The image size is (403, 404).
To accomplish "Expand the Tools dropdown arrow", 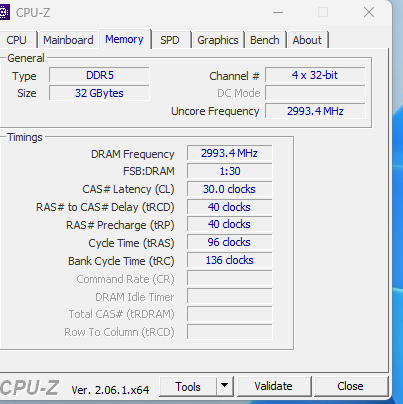I will coord(225,387).
